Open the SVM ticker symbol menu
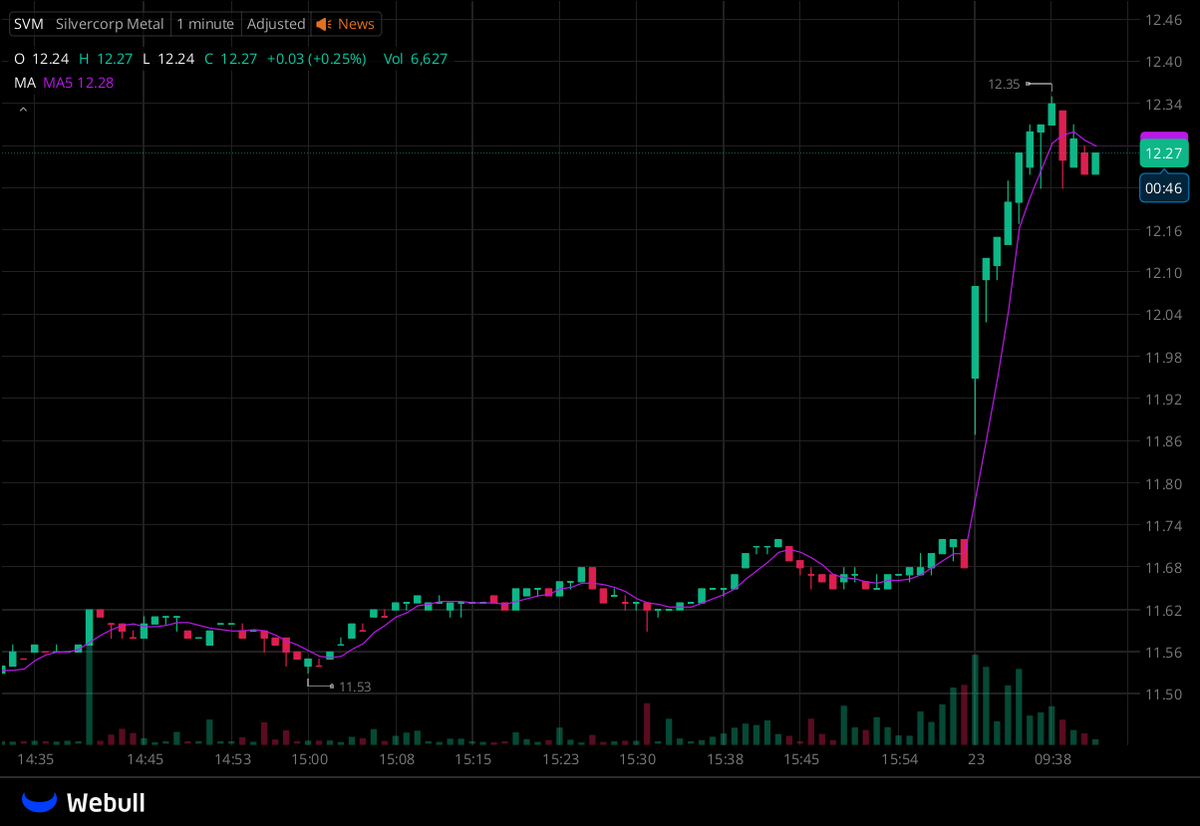Screen dimensions: 1200x826 tap(27, 24)
